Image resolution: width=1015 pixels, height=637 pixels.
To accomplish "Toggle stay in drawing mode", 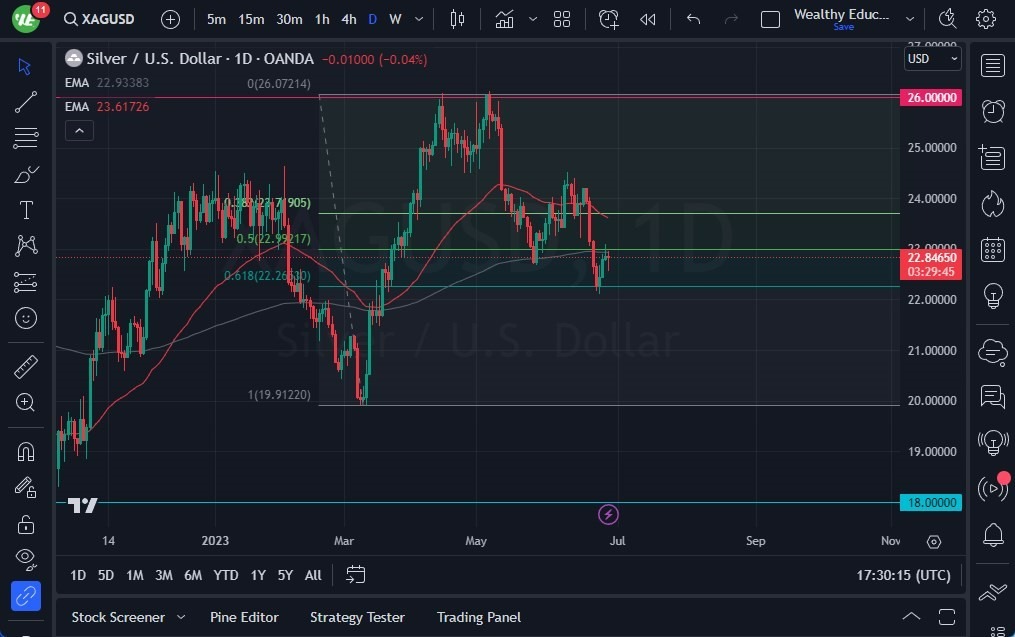I will (26, 487).
